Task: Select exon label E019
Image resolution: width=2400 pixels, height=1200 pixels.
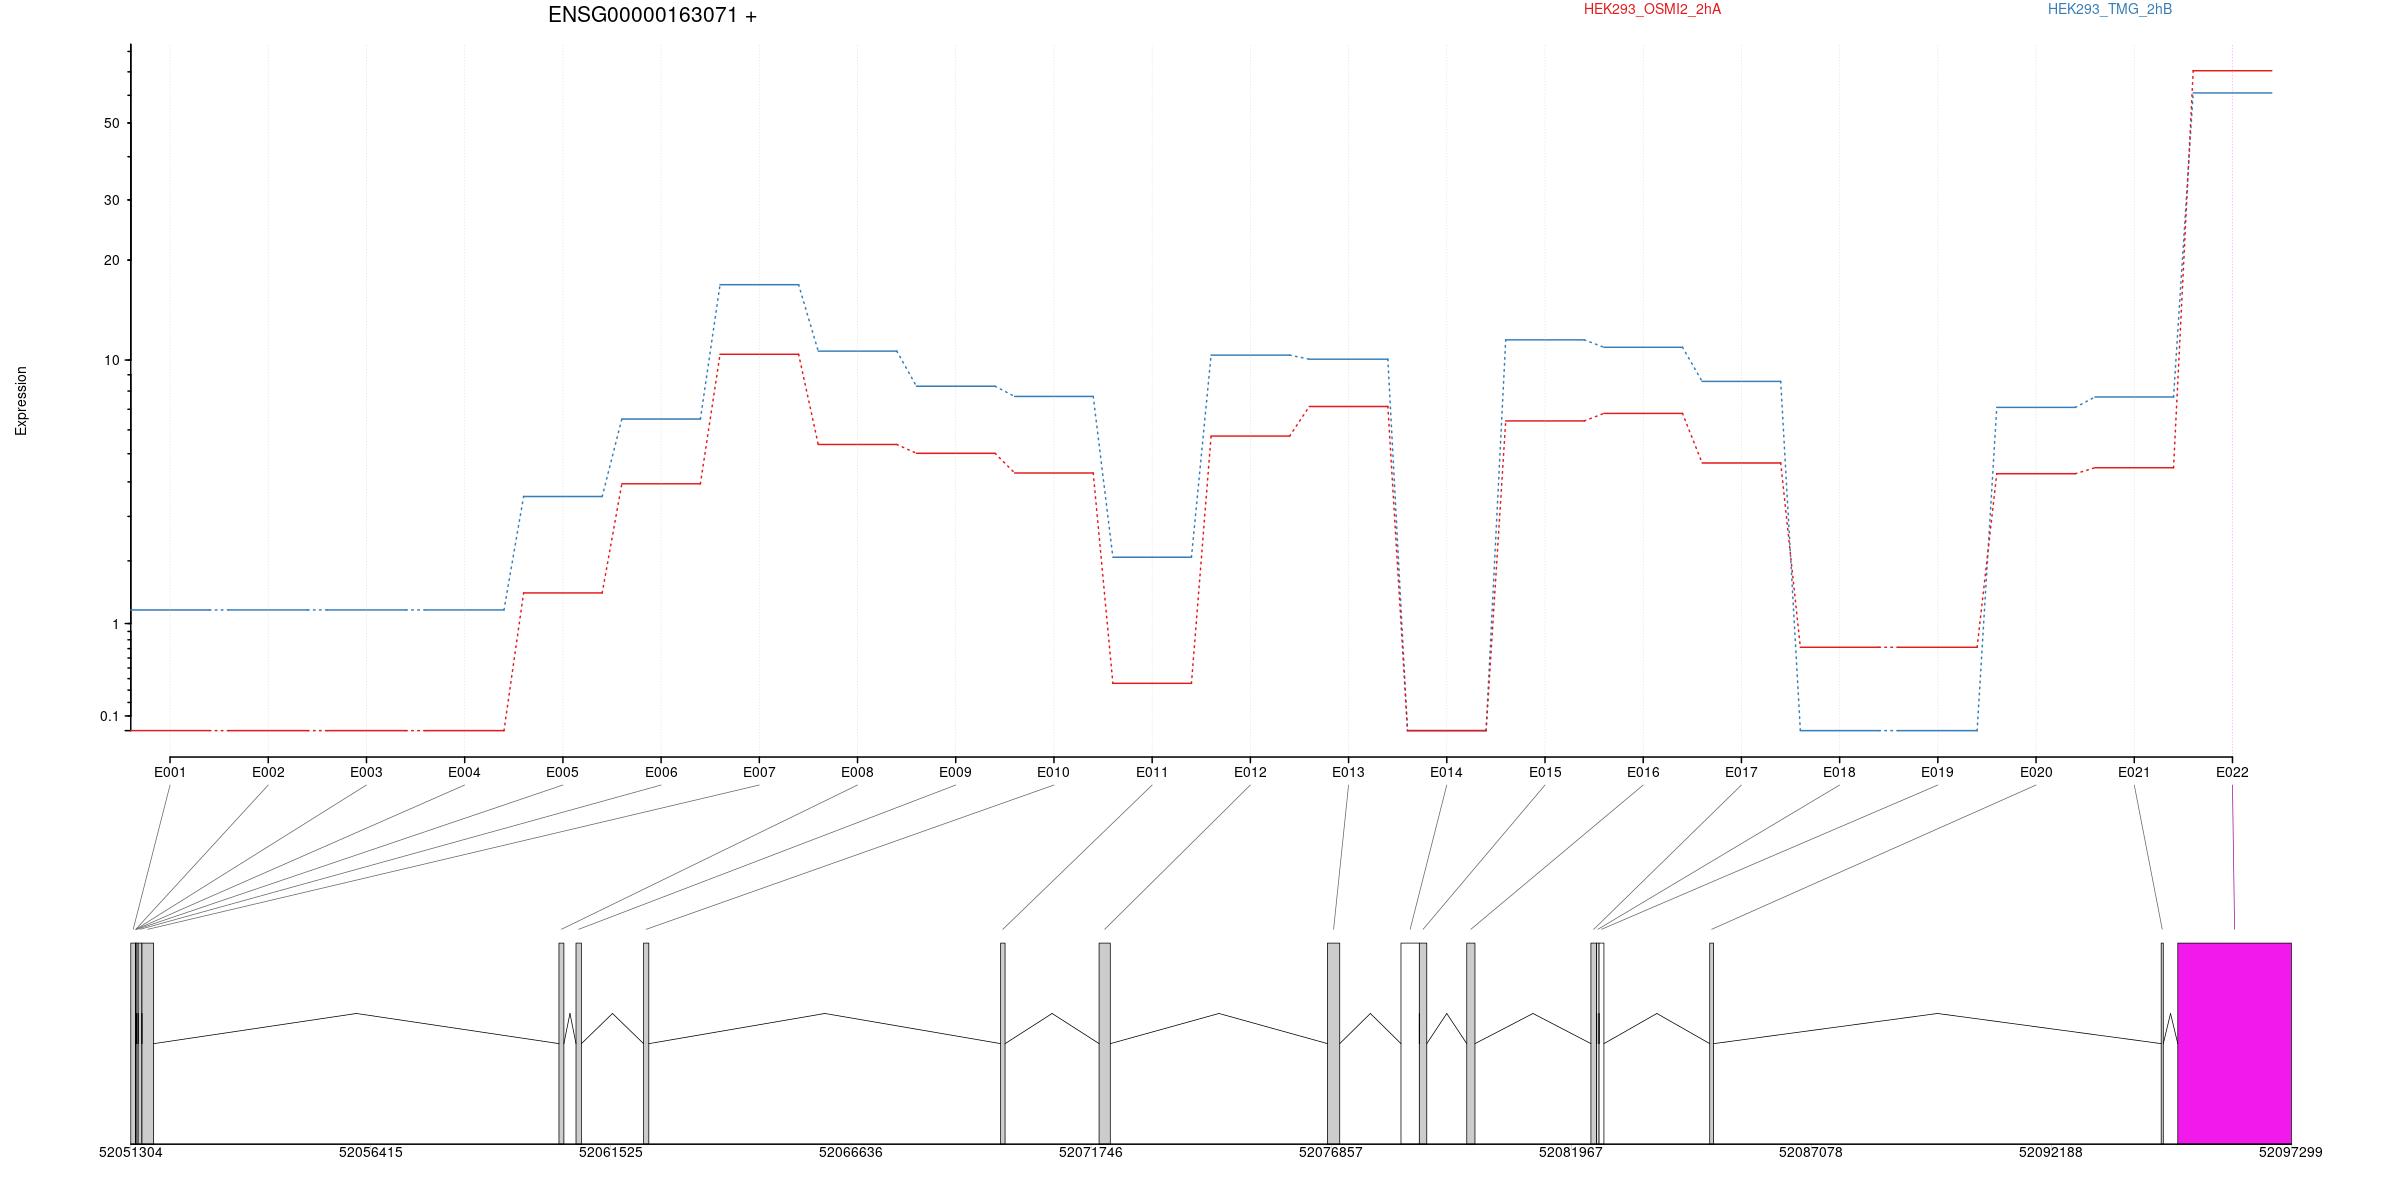Action: [x=1937, y=772]
